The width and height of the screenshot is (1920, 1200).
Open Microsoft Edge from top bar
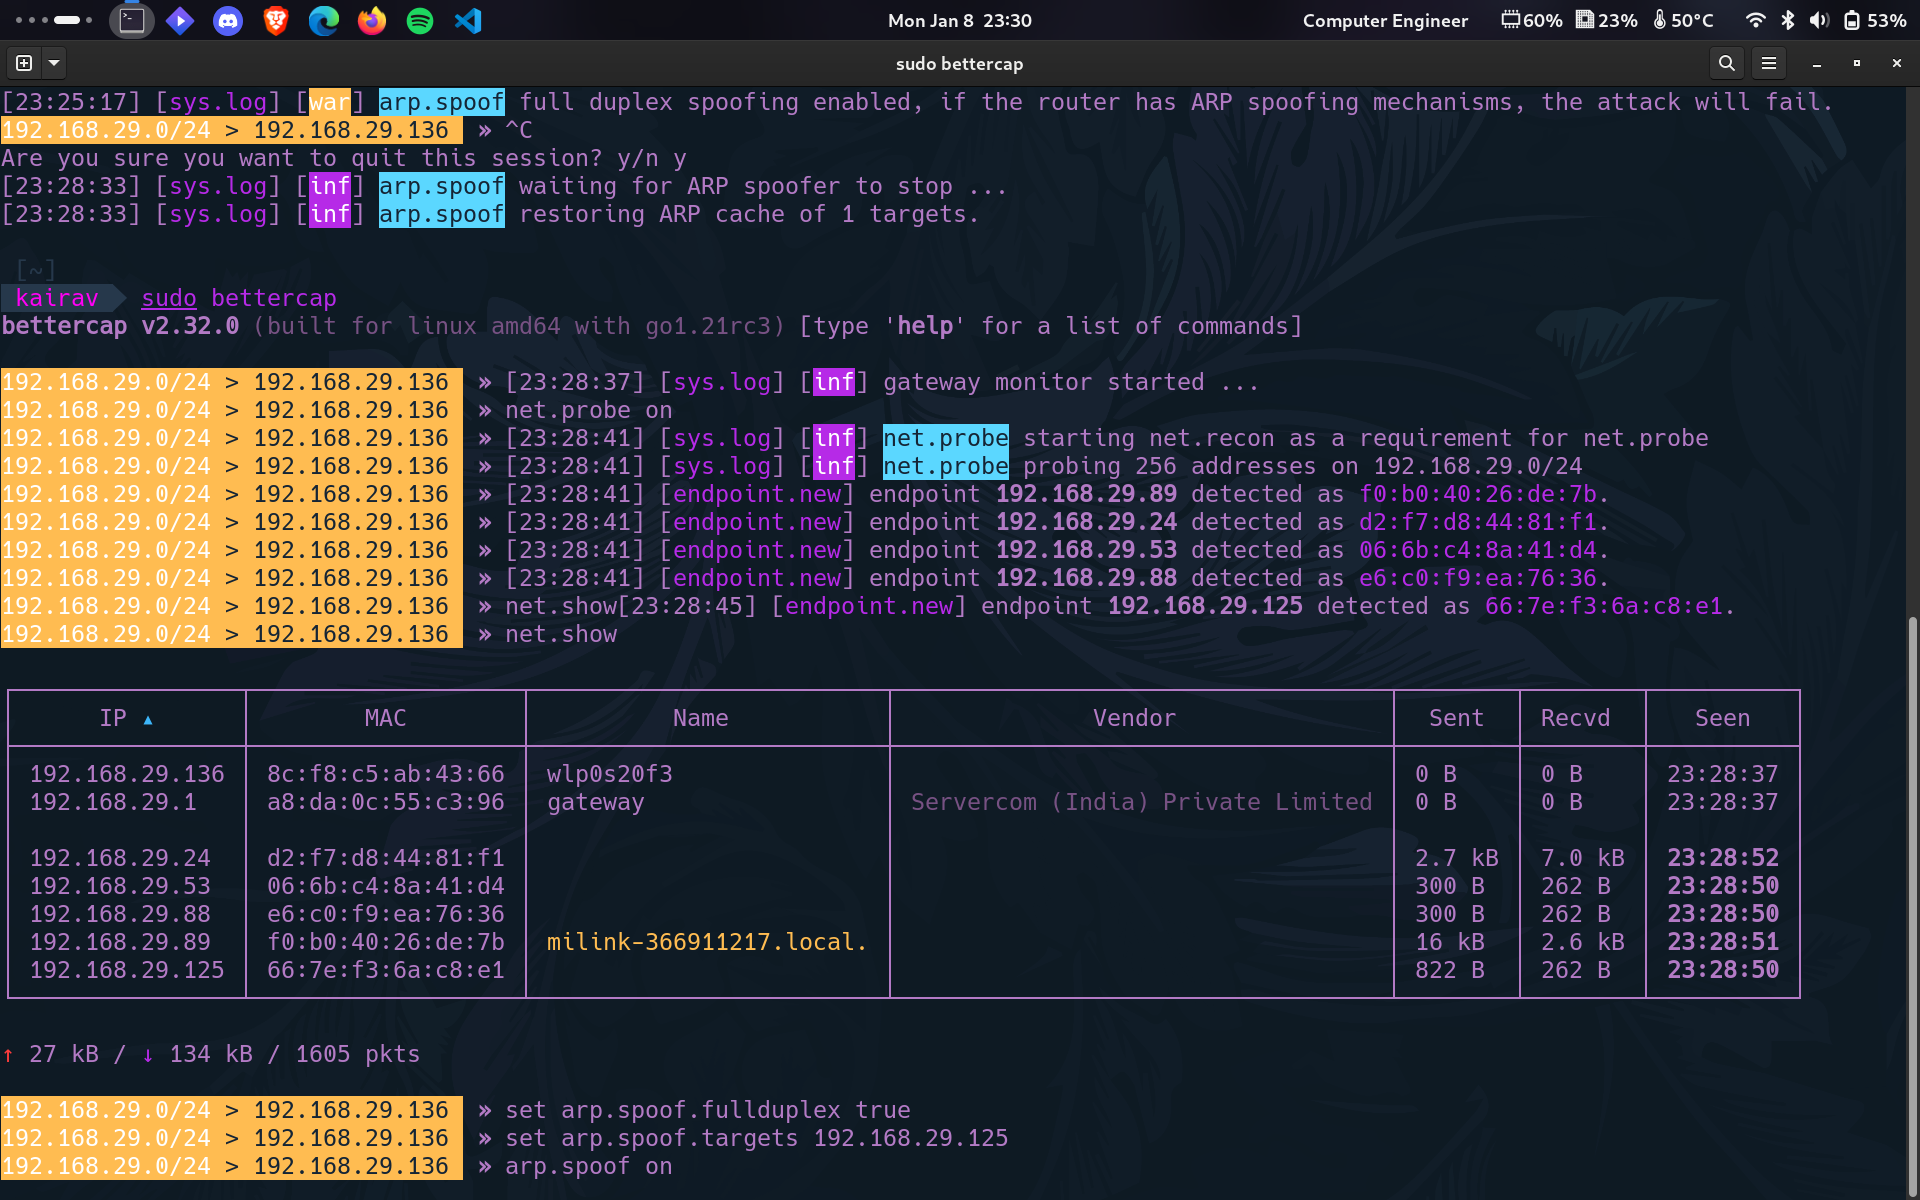(323, 20)
